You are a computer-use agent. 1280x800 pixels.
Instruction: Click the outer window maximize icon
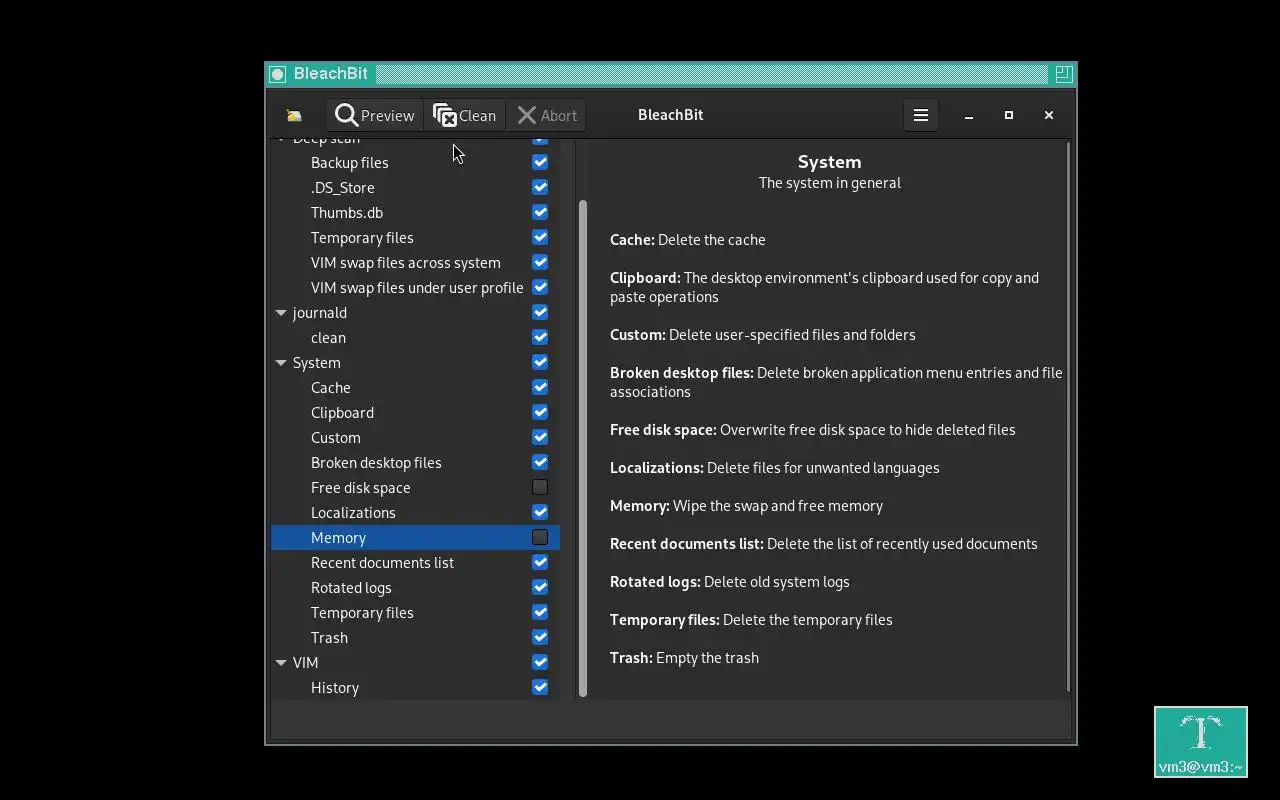click(x=1063, y=74)
